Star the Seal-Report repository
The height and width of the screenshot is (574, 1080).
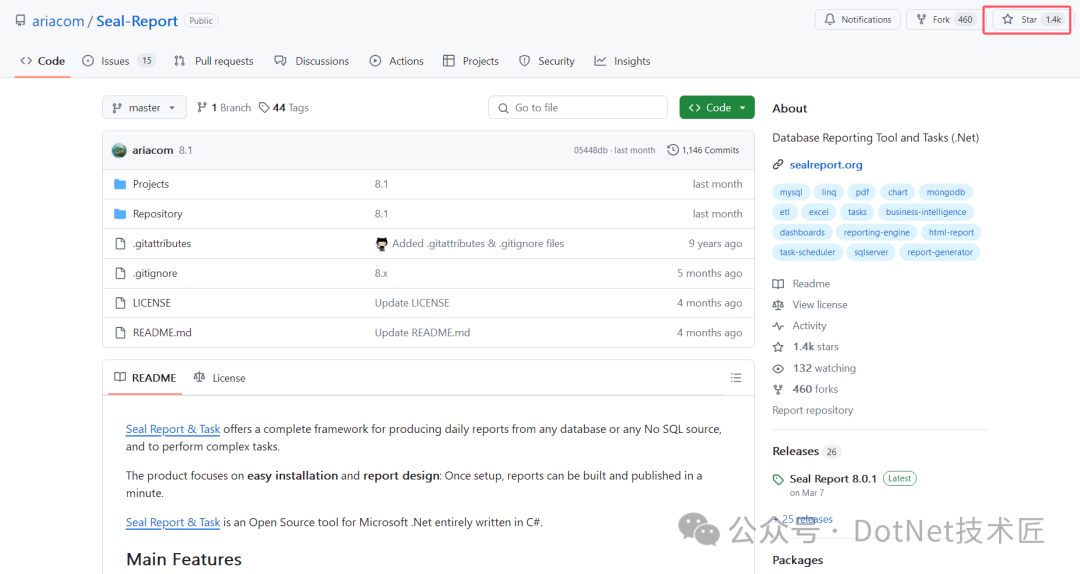pos(1020,20)
